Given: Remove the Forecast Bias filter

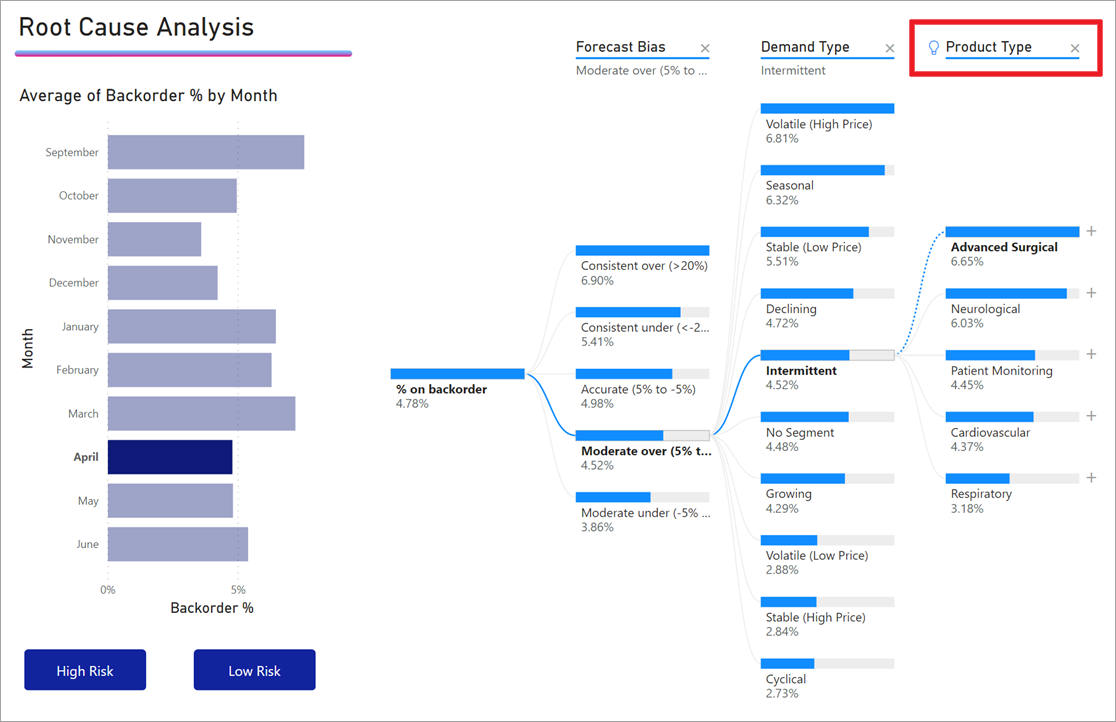Looking at the screenshot, I should click(x=706, y=47).
